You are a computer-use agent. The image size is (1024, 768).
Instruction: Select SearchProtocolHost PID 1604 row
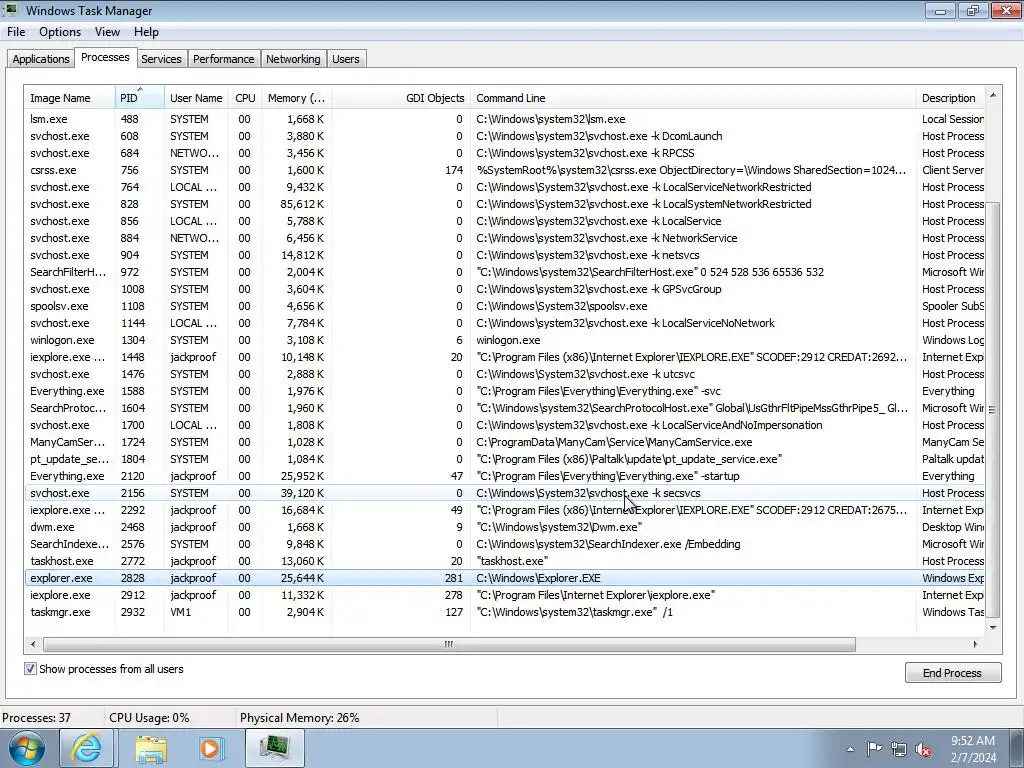[504, 408]
